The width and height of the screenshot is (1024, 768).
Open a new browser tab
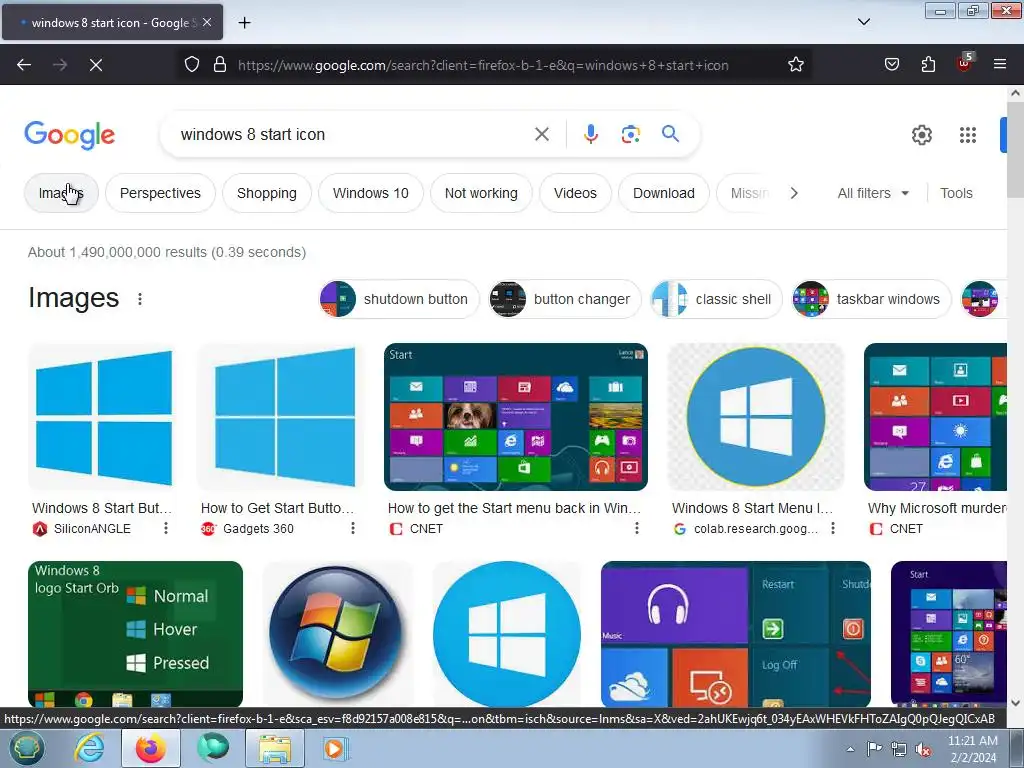click(244, 23)
